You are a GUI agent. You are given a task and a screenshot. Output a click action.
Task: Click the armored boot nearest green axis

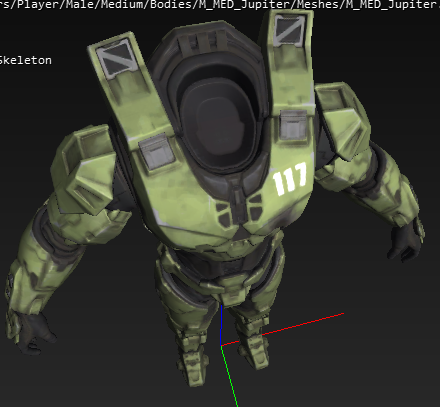click(x=194, y=358)
